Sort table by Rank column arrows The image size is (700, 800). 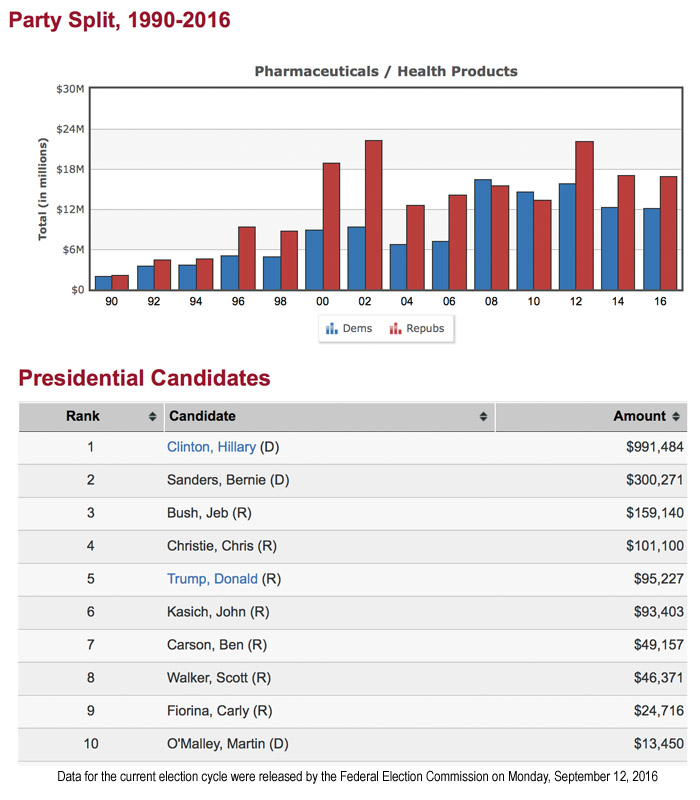(152, 416)
